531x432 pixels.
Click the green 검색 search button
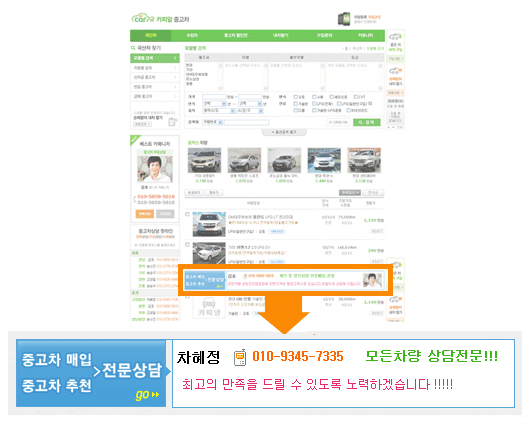pos(367,122)
